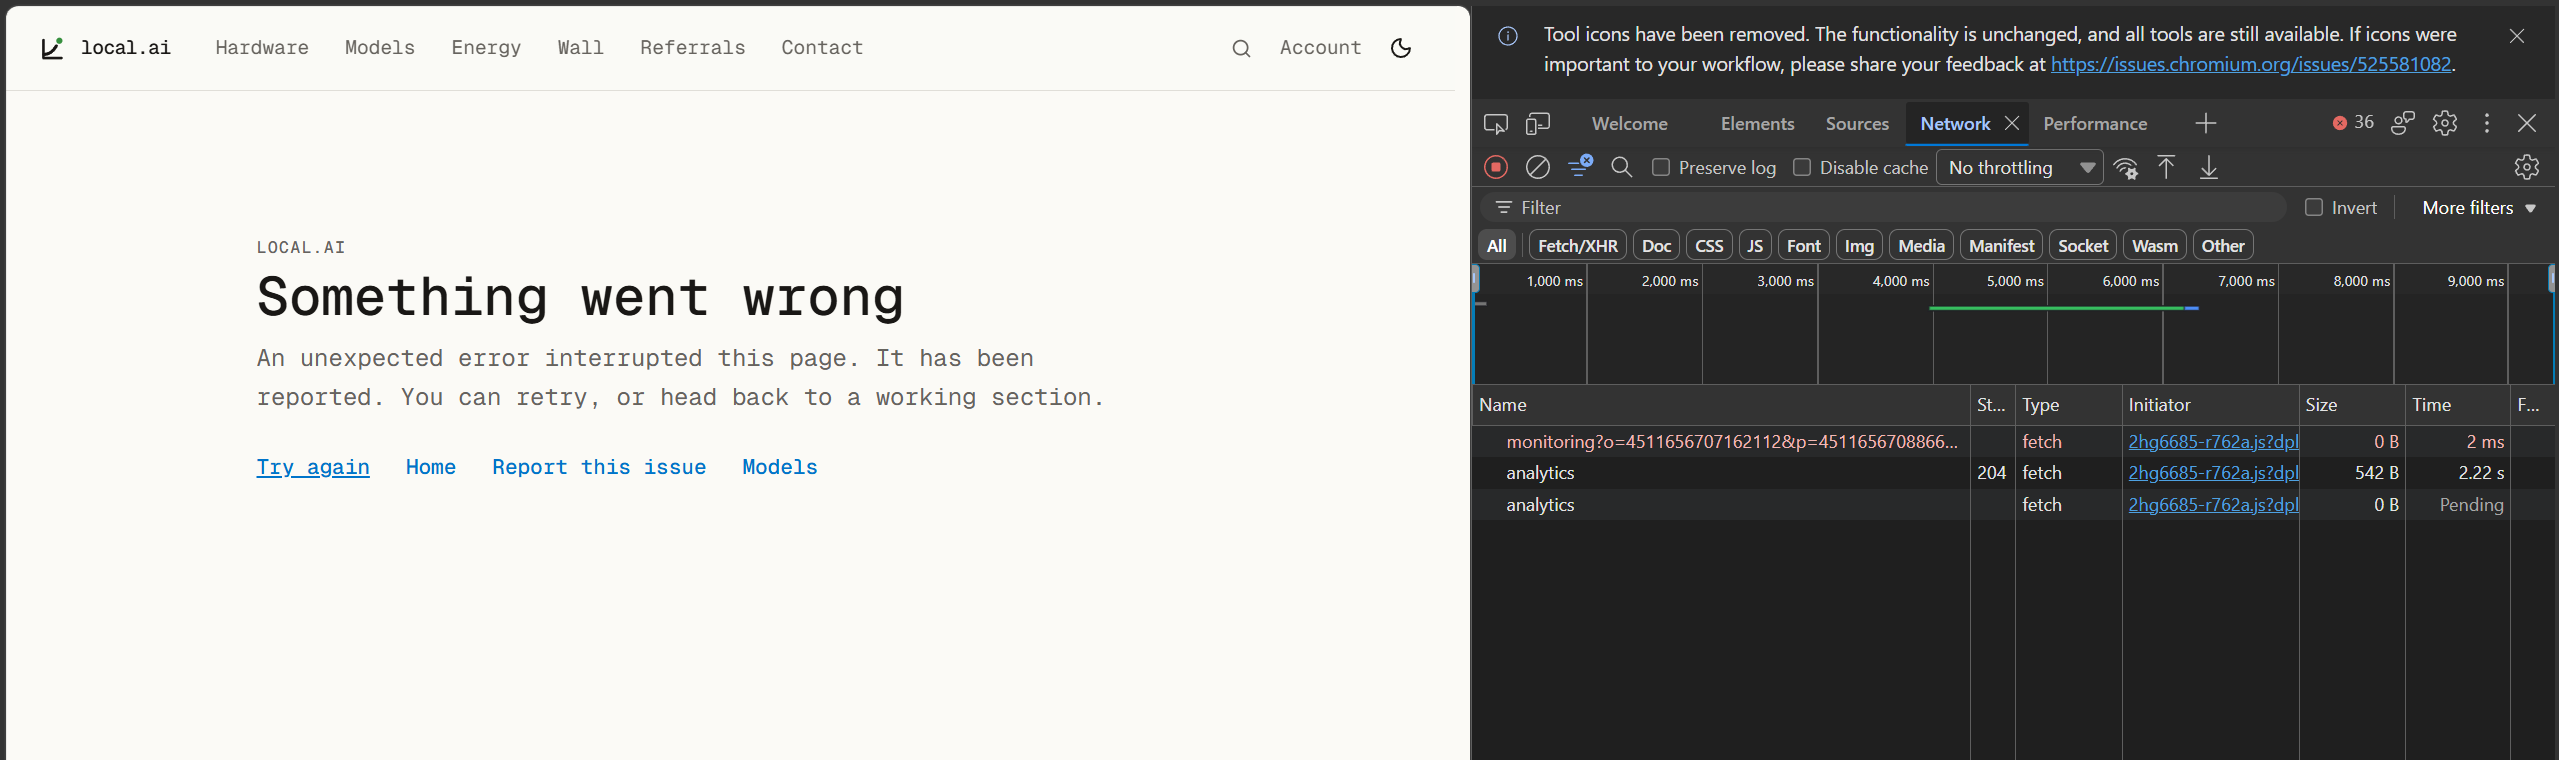This screenshot has height=760, width=2559.
Task: Open the profile sync icon beside errors
Action: [2403, 123]
